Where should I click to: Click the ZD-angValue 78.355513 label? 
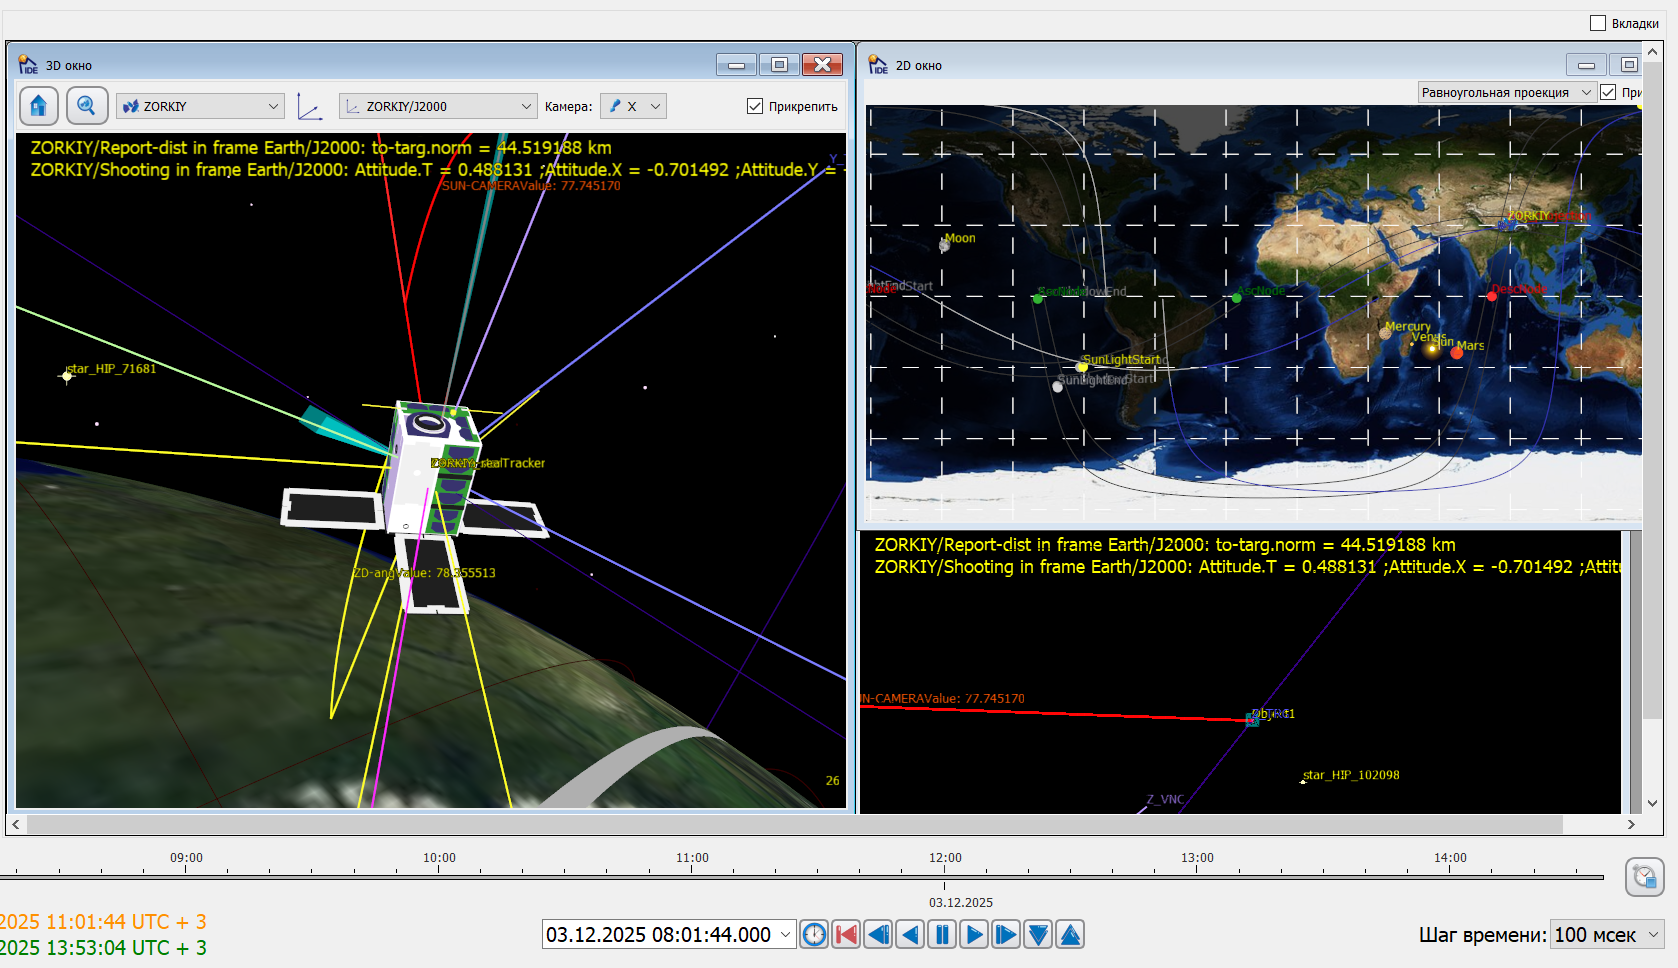pyautogui.click(x=424, y=573)
